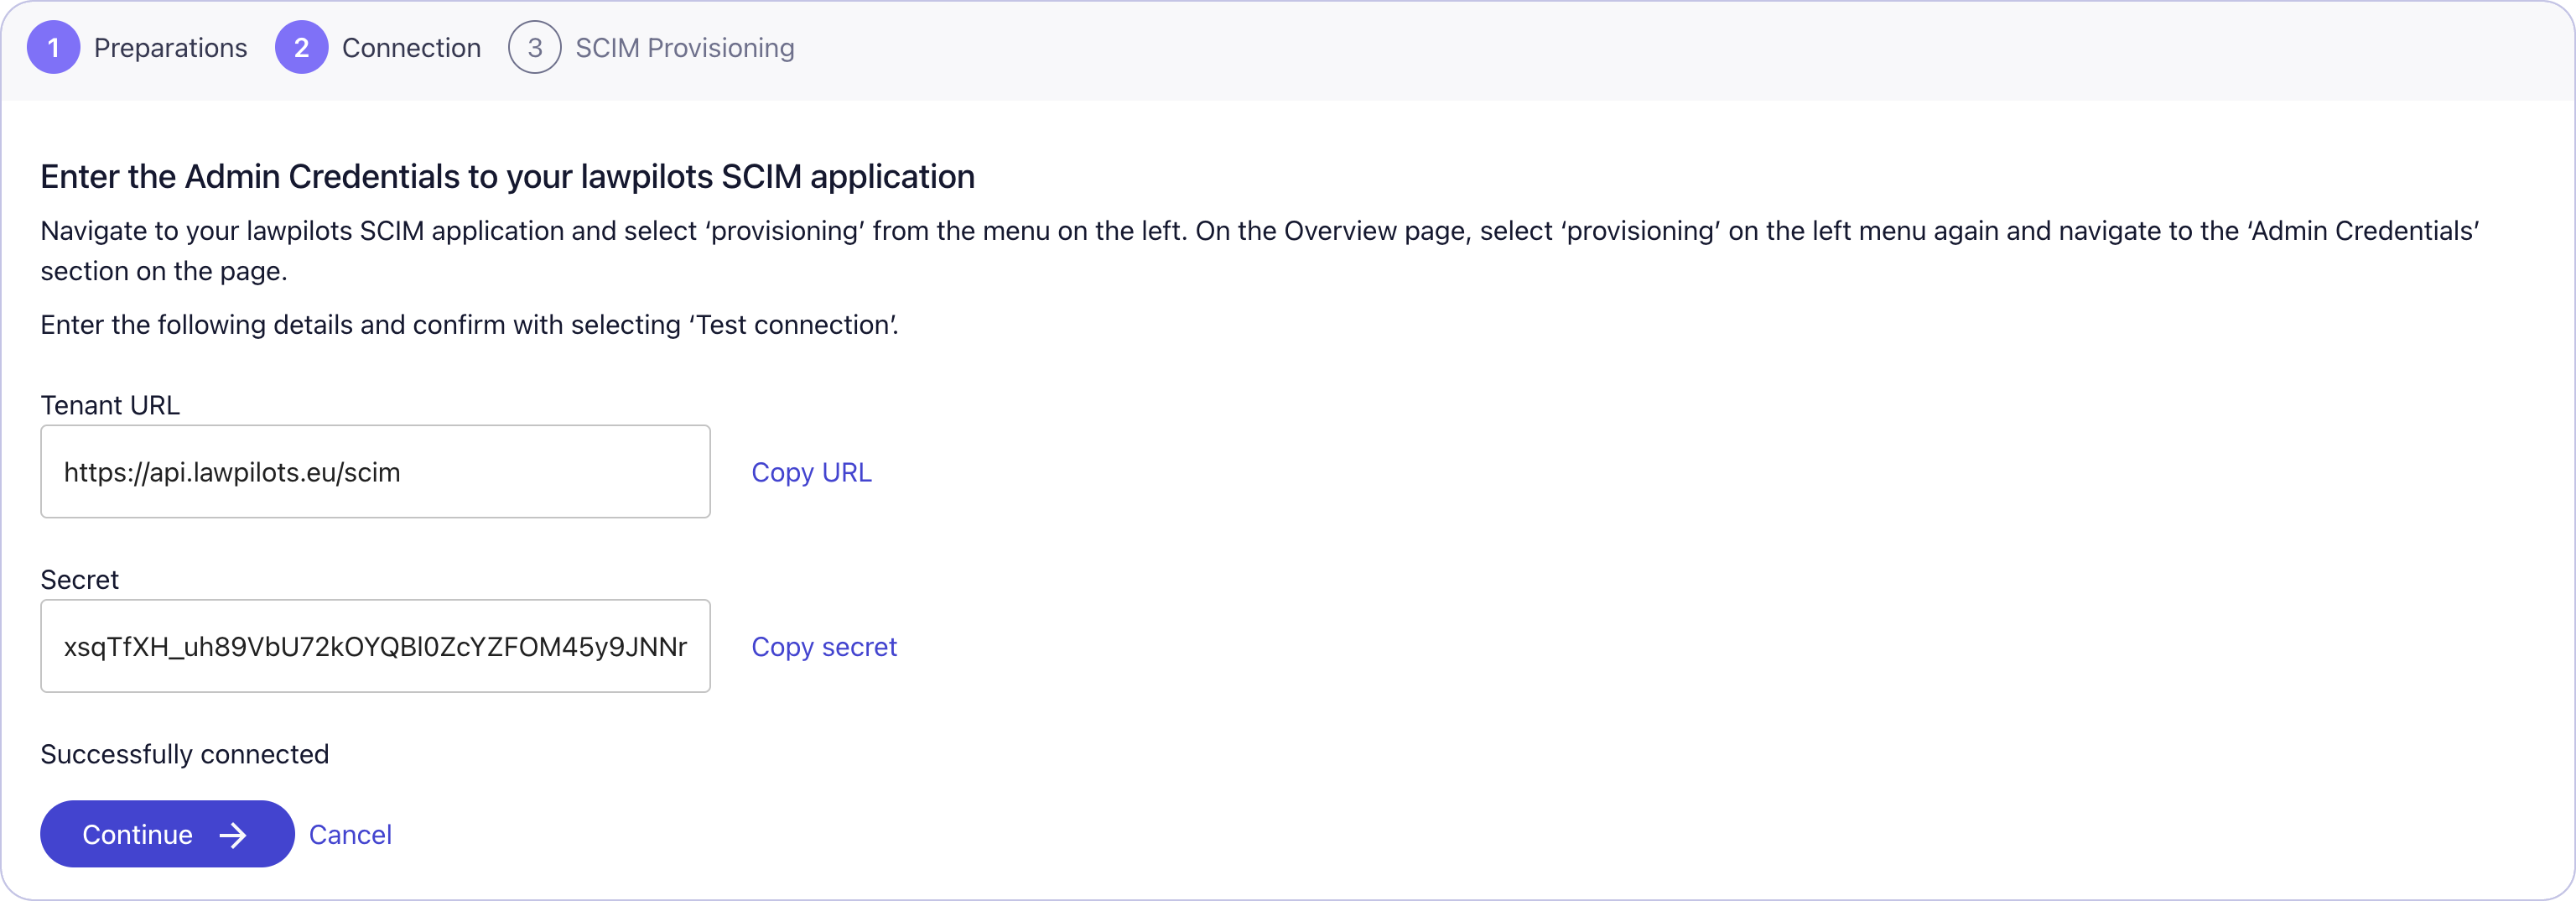Screen dimensions: 2576x901
Task: Focus the Secret input field
Action: (x=375, y=647)
